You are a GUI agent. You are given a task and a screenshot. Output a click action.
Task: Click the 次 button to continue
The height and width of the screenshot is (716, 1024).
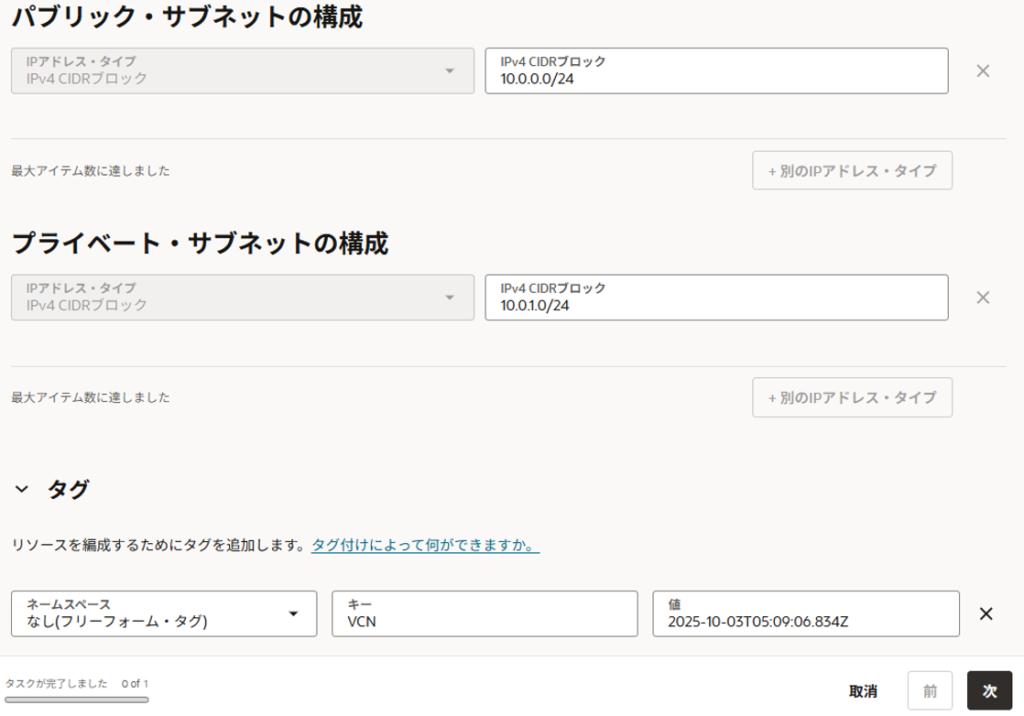pos(989,691)
